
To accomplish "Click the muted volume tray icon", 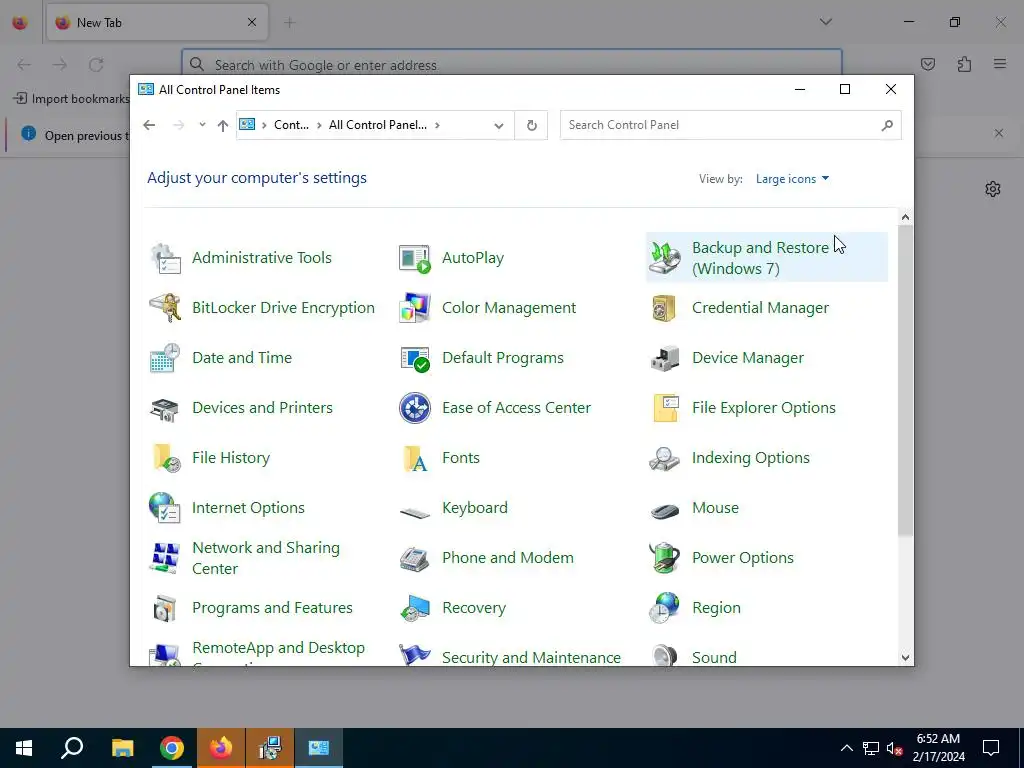I will (x=894, y=748).
